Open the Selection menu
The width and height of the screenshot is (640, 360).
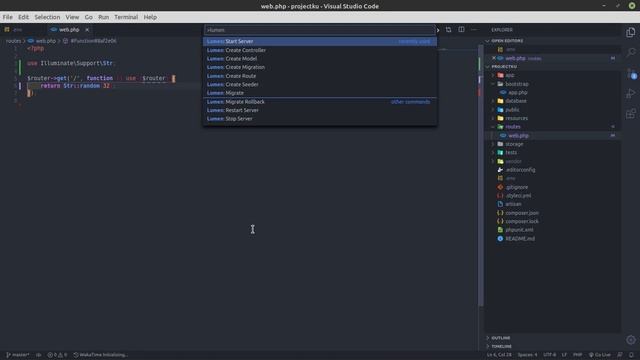(x=47, y=17)
